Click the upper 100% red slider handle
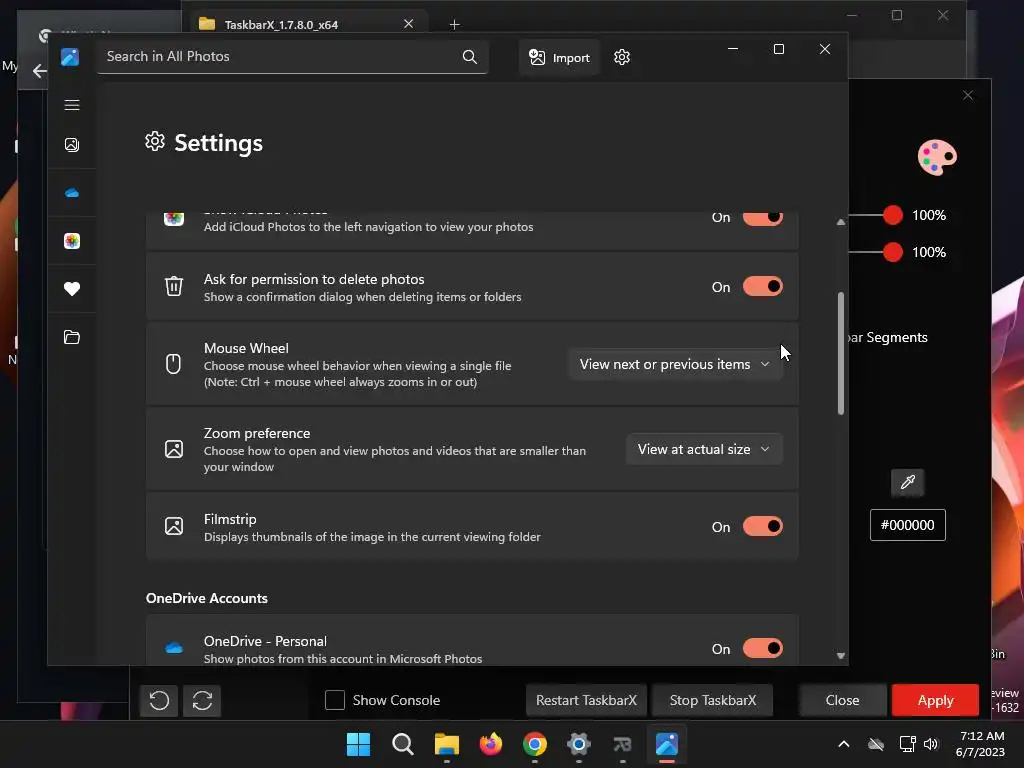Image resolution: width=1024 pixels, height=768 pixels. coord(893,215)
